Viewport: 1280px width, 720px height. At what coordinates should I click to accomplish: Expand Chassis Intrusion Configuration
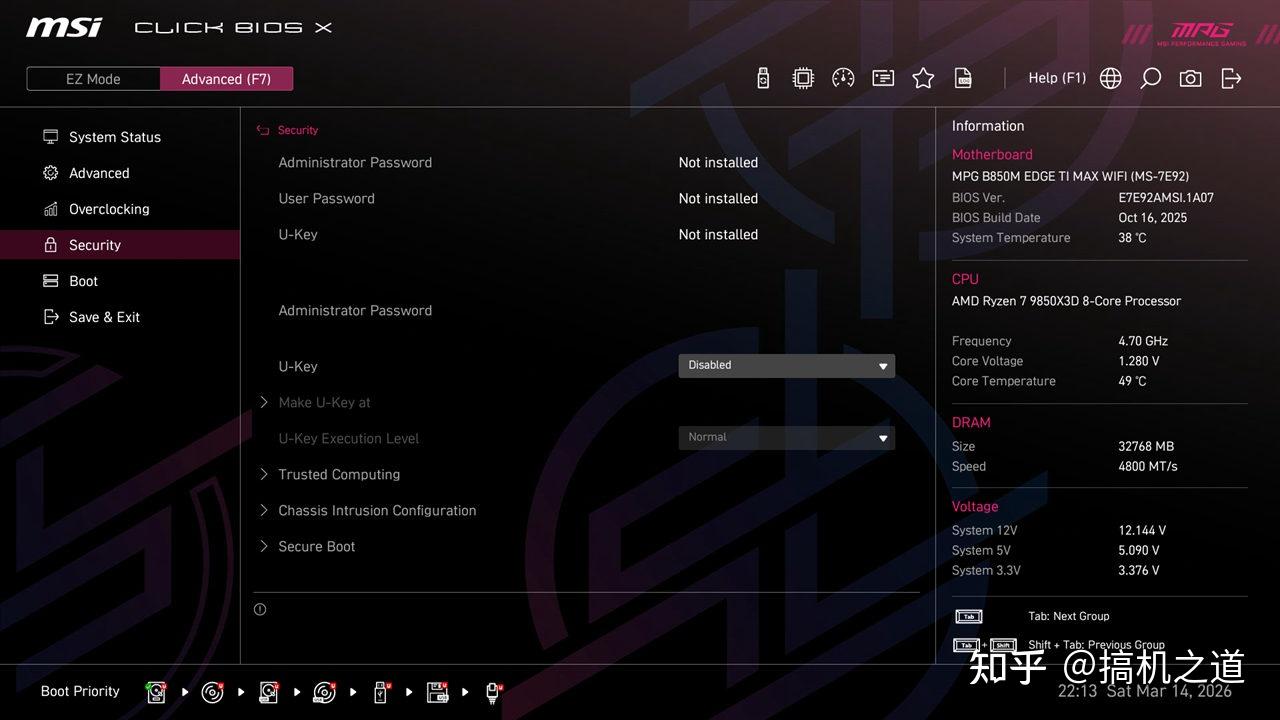377,510
